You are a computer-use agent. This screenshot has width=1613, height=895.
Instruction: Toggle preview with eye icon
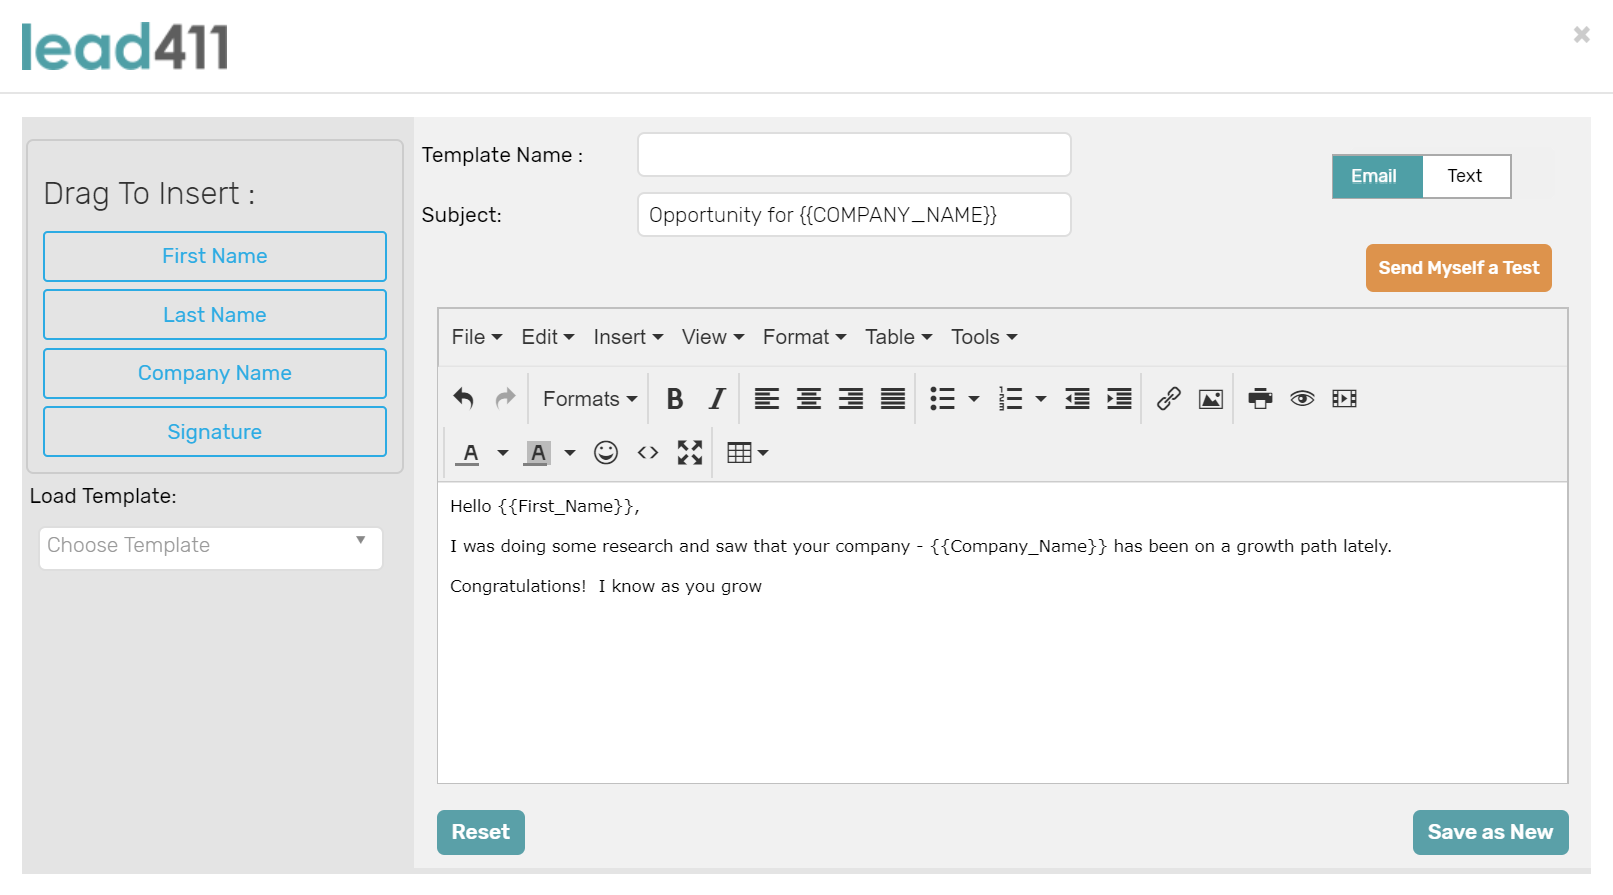[x=1302, y=399]
